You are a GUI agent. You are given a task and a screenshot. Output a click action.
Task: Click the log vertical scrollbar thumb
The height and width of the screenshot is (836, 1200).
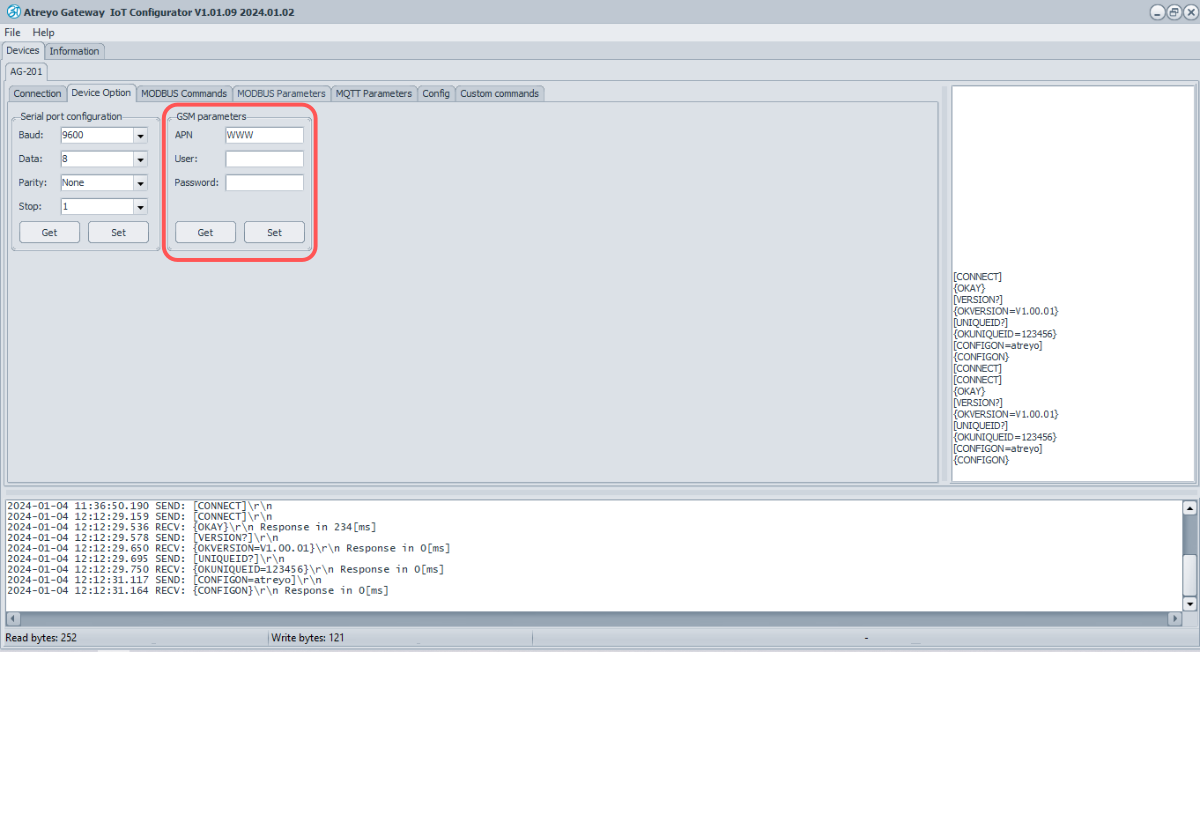tap(1189, 573)
